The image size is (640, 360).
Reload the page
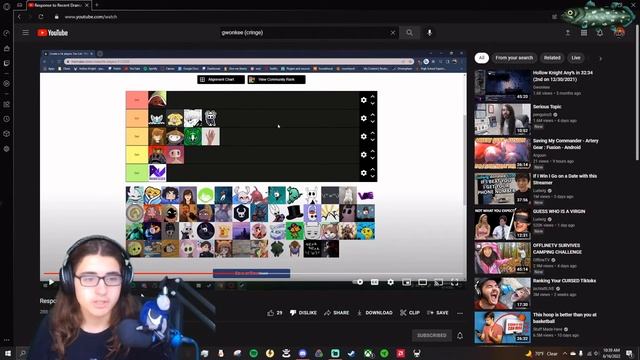[41, 17]
